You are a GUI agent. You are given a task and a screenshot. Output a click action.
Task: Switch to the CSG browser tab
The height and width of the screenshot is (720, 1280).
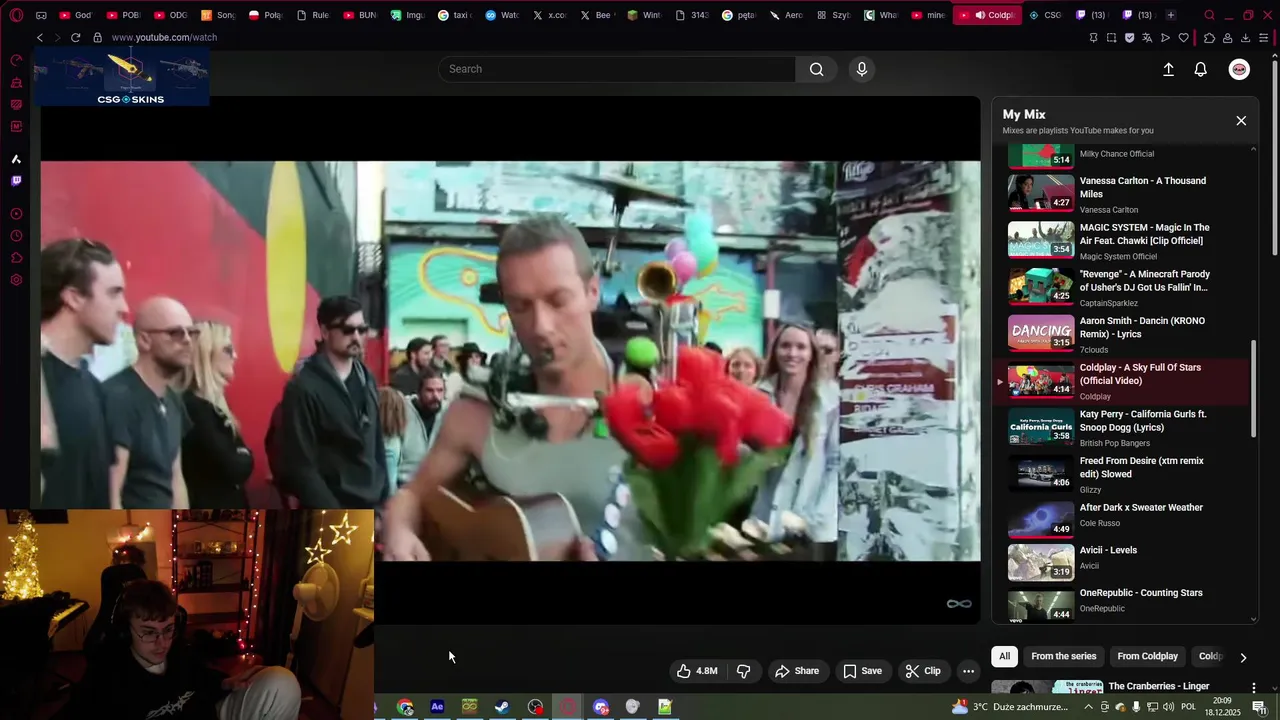(x=1046, y=15)
